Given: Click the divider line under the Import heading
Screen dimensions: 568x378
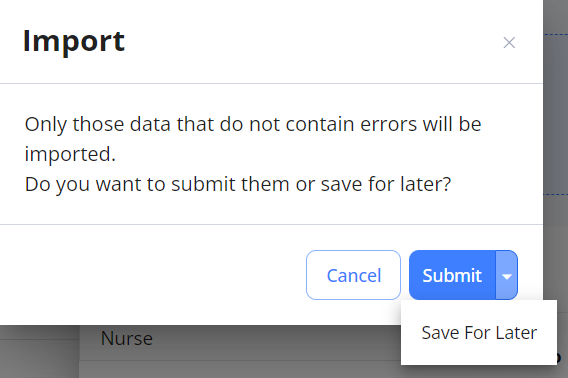Looking at the screenshot, I should 271,84.
